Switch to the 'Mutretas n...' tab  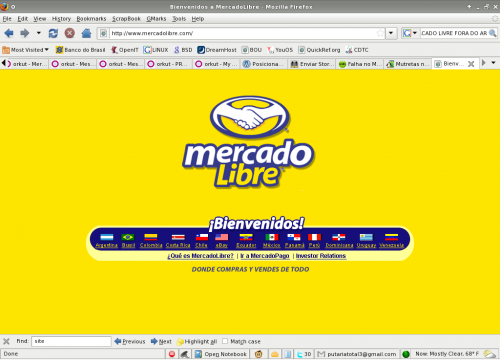pyautogui.click(x=407, y=64)
